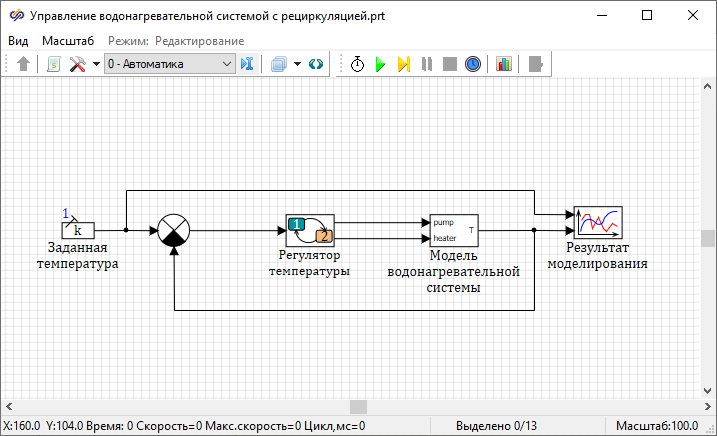
Task: Click the wrench and hammer tools icon
Action: [78, 64]
